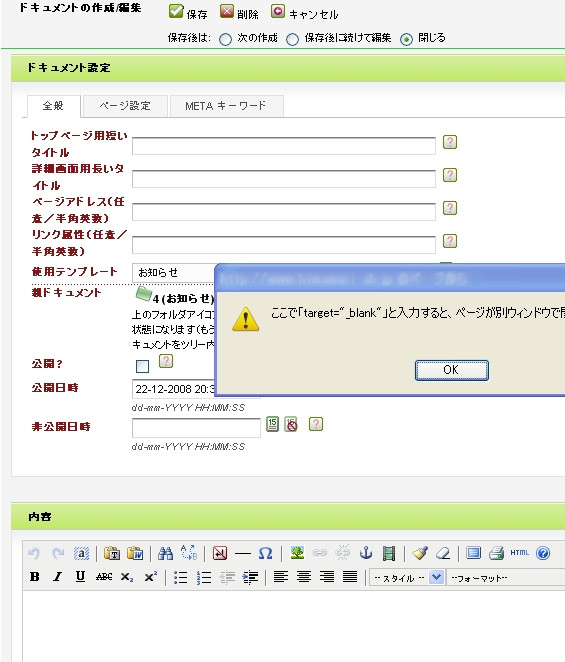Insert an unordered bullet list
This screenshot has width=565, height=662.
[x=180, y=577]
